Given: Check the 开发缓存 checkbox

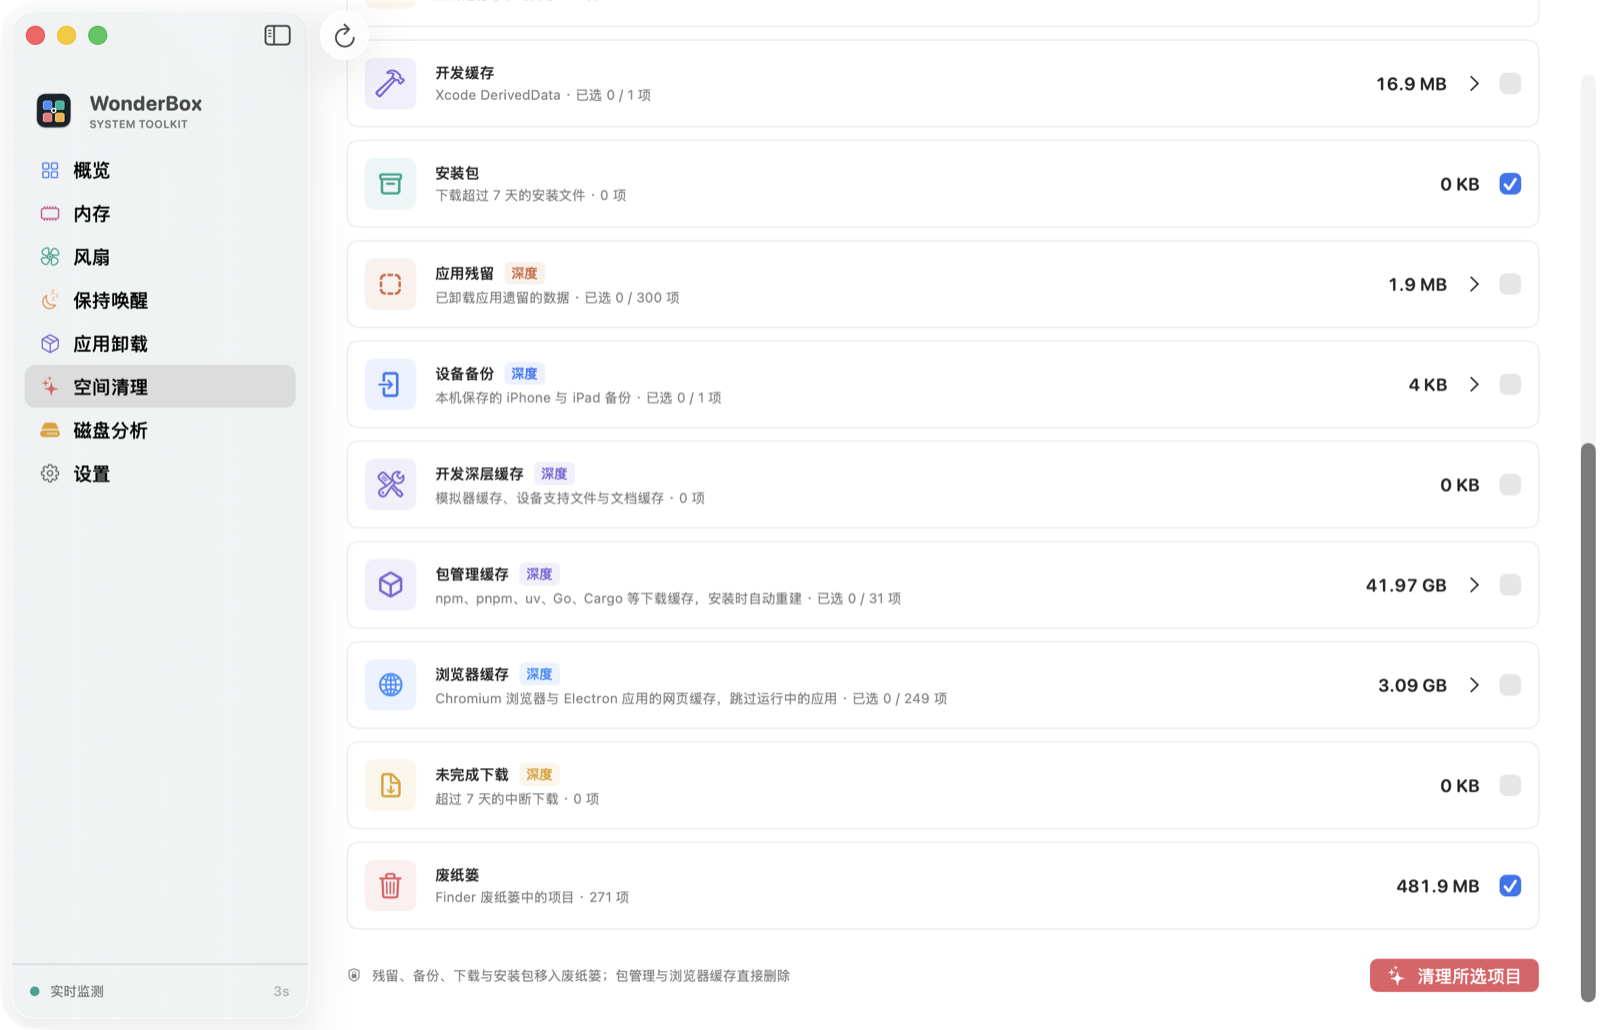Looking at the screenshot, I should point(1510,83).
